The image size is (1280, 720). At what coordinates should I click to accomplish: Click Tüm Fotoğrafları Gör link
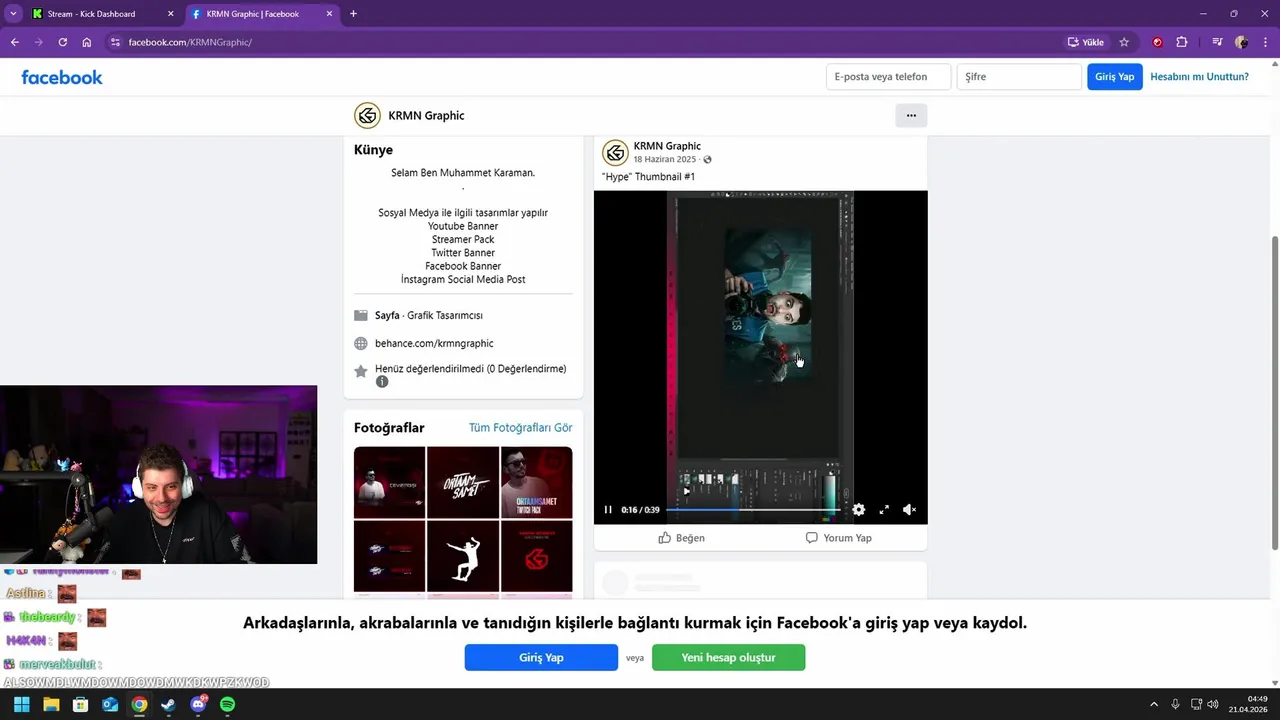(x=520, y=428)
